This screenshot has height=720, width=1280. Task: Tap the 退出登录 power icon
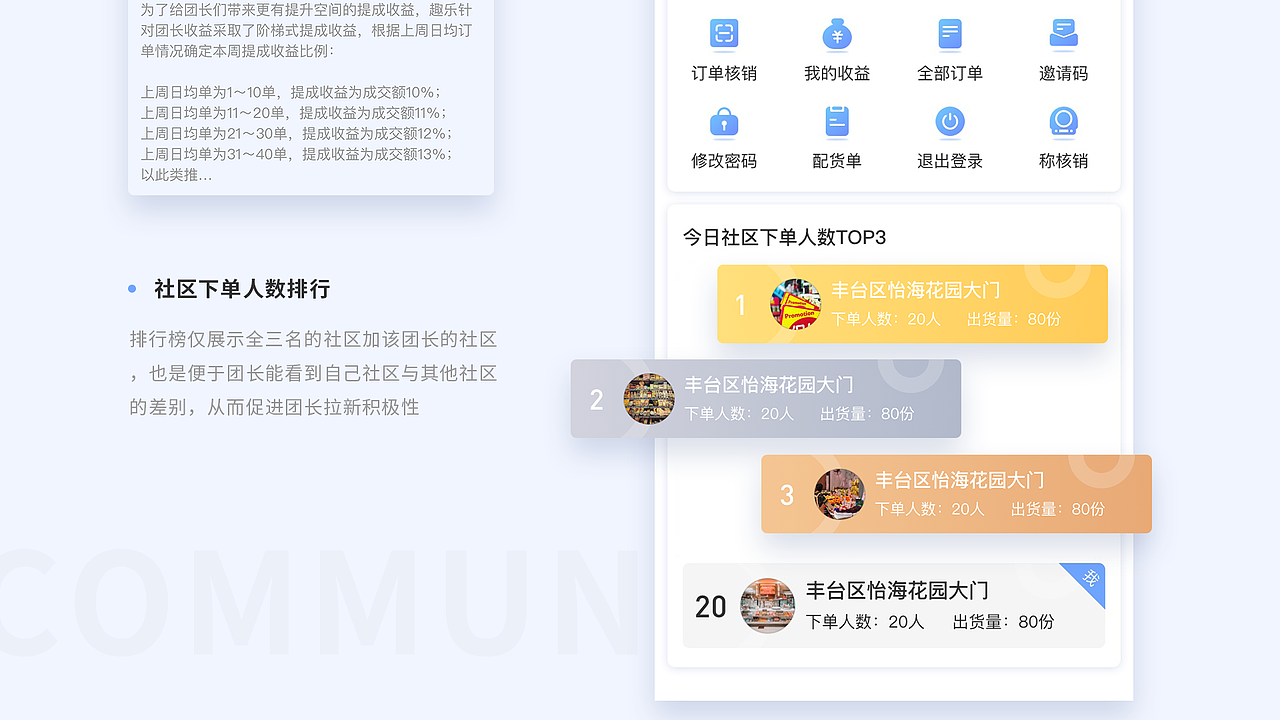950,122
